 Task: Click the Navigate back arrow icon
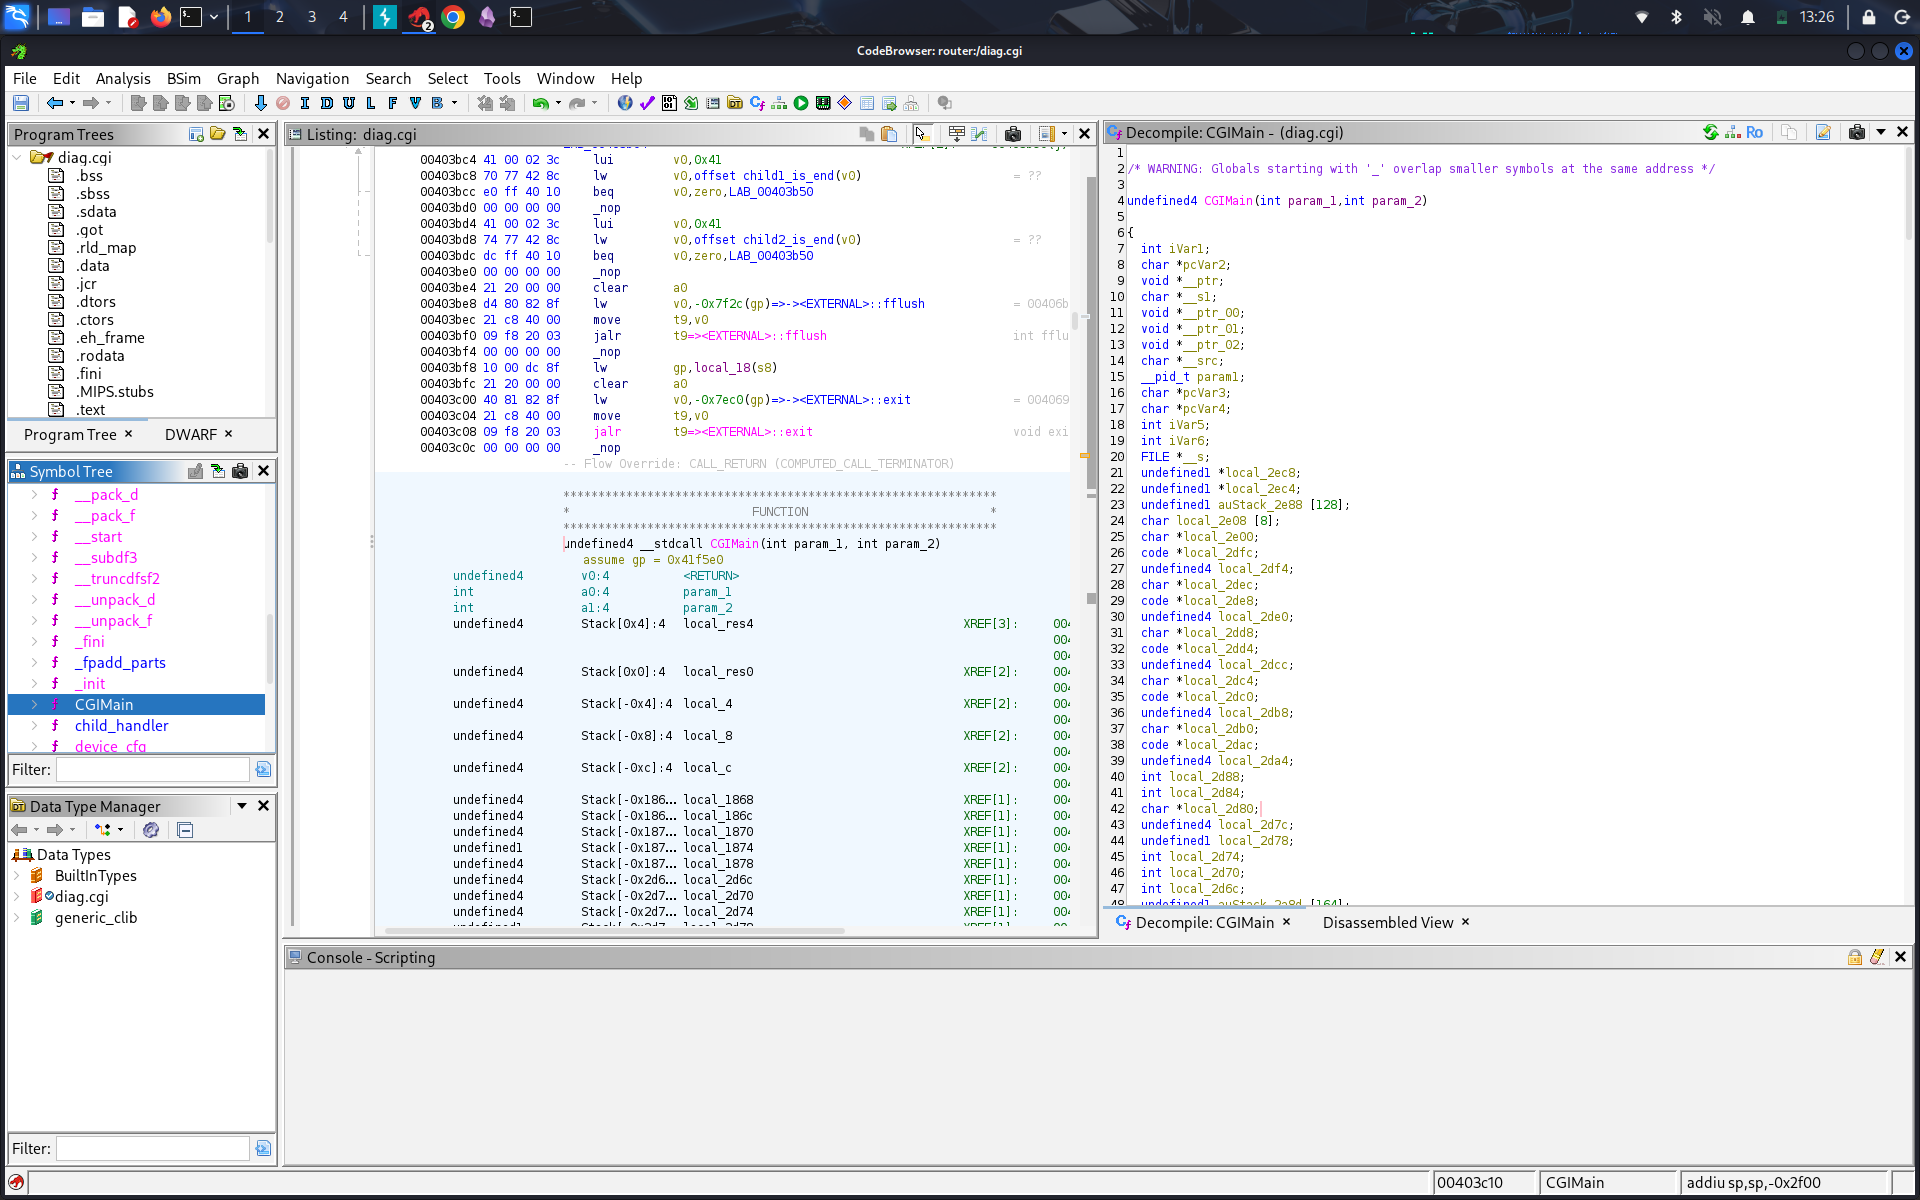55,103
